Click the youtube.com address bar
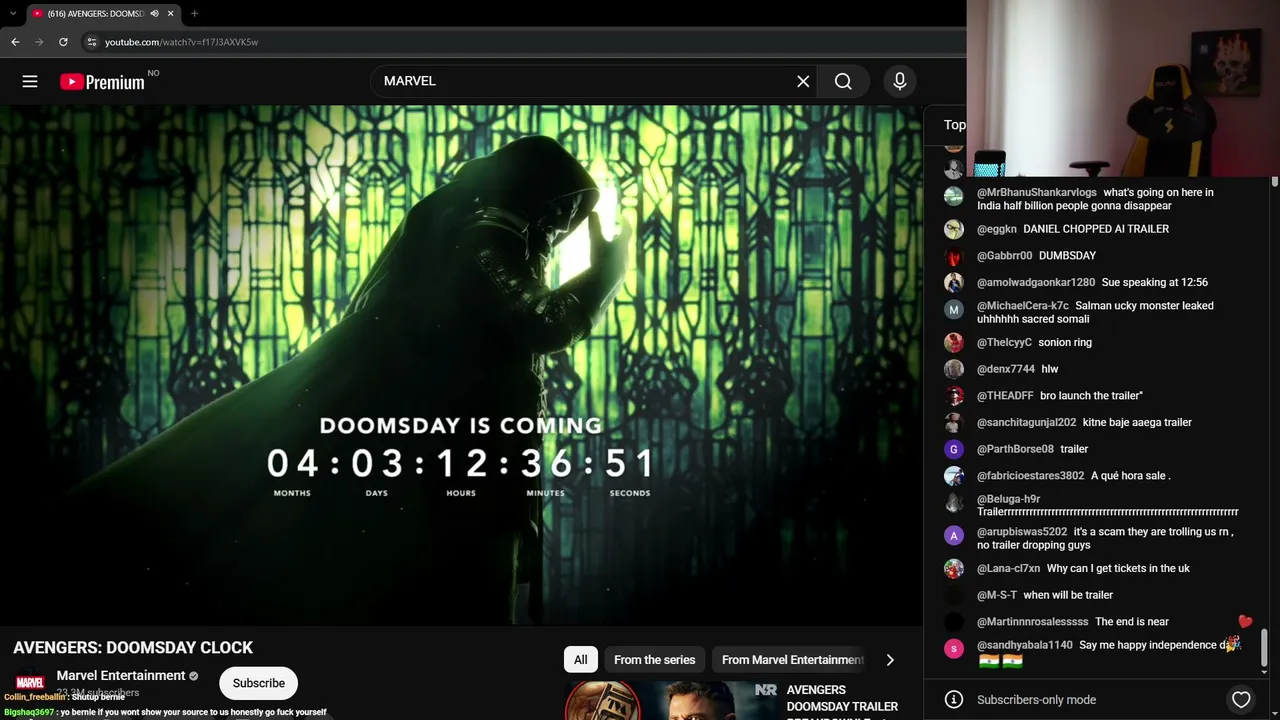Viewport: 1280px width, 720px height. pyautogui.click(x=520, y=42)
